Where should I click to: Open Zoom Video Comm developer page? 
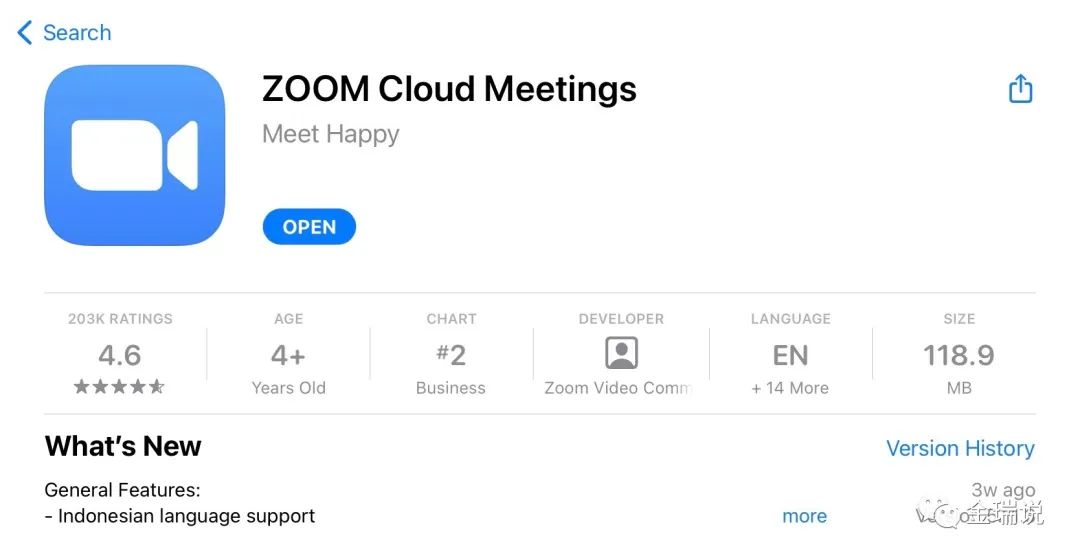pyautogui.click(x=618, y=388)
